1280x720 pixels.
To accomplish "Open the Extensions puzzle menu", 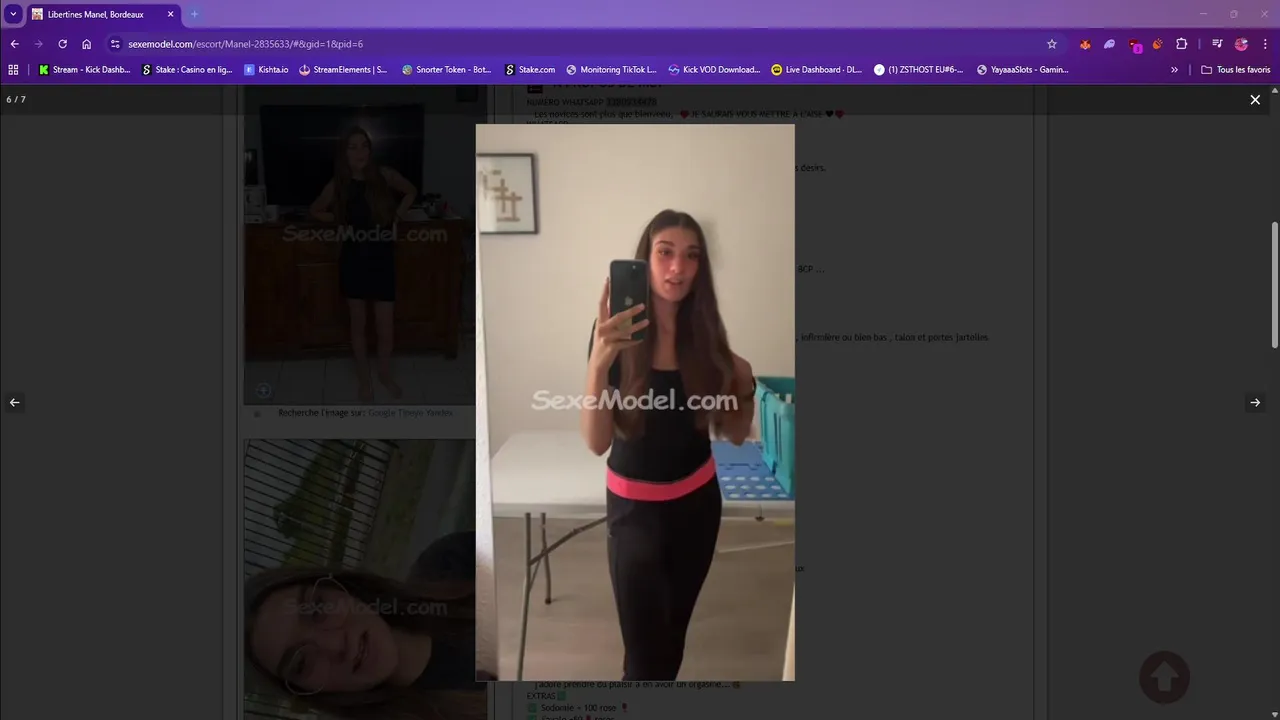I will (x=1182, y=44).
